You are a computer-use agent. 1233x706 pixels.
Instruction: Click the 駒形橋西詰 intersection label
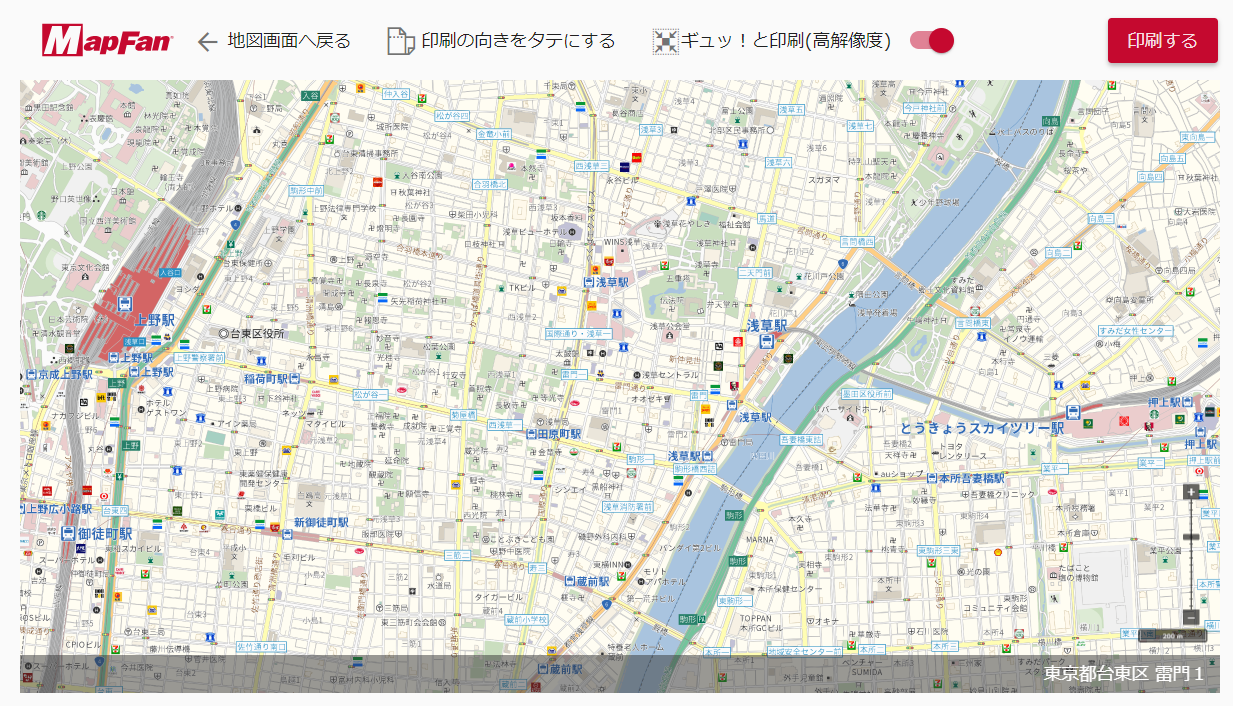tap(694, 468)
